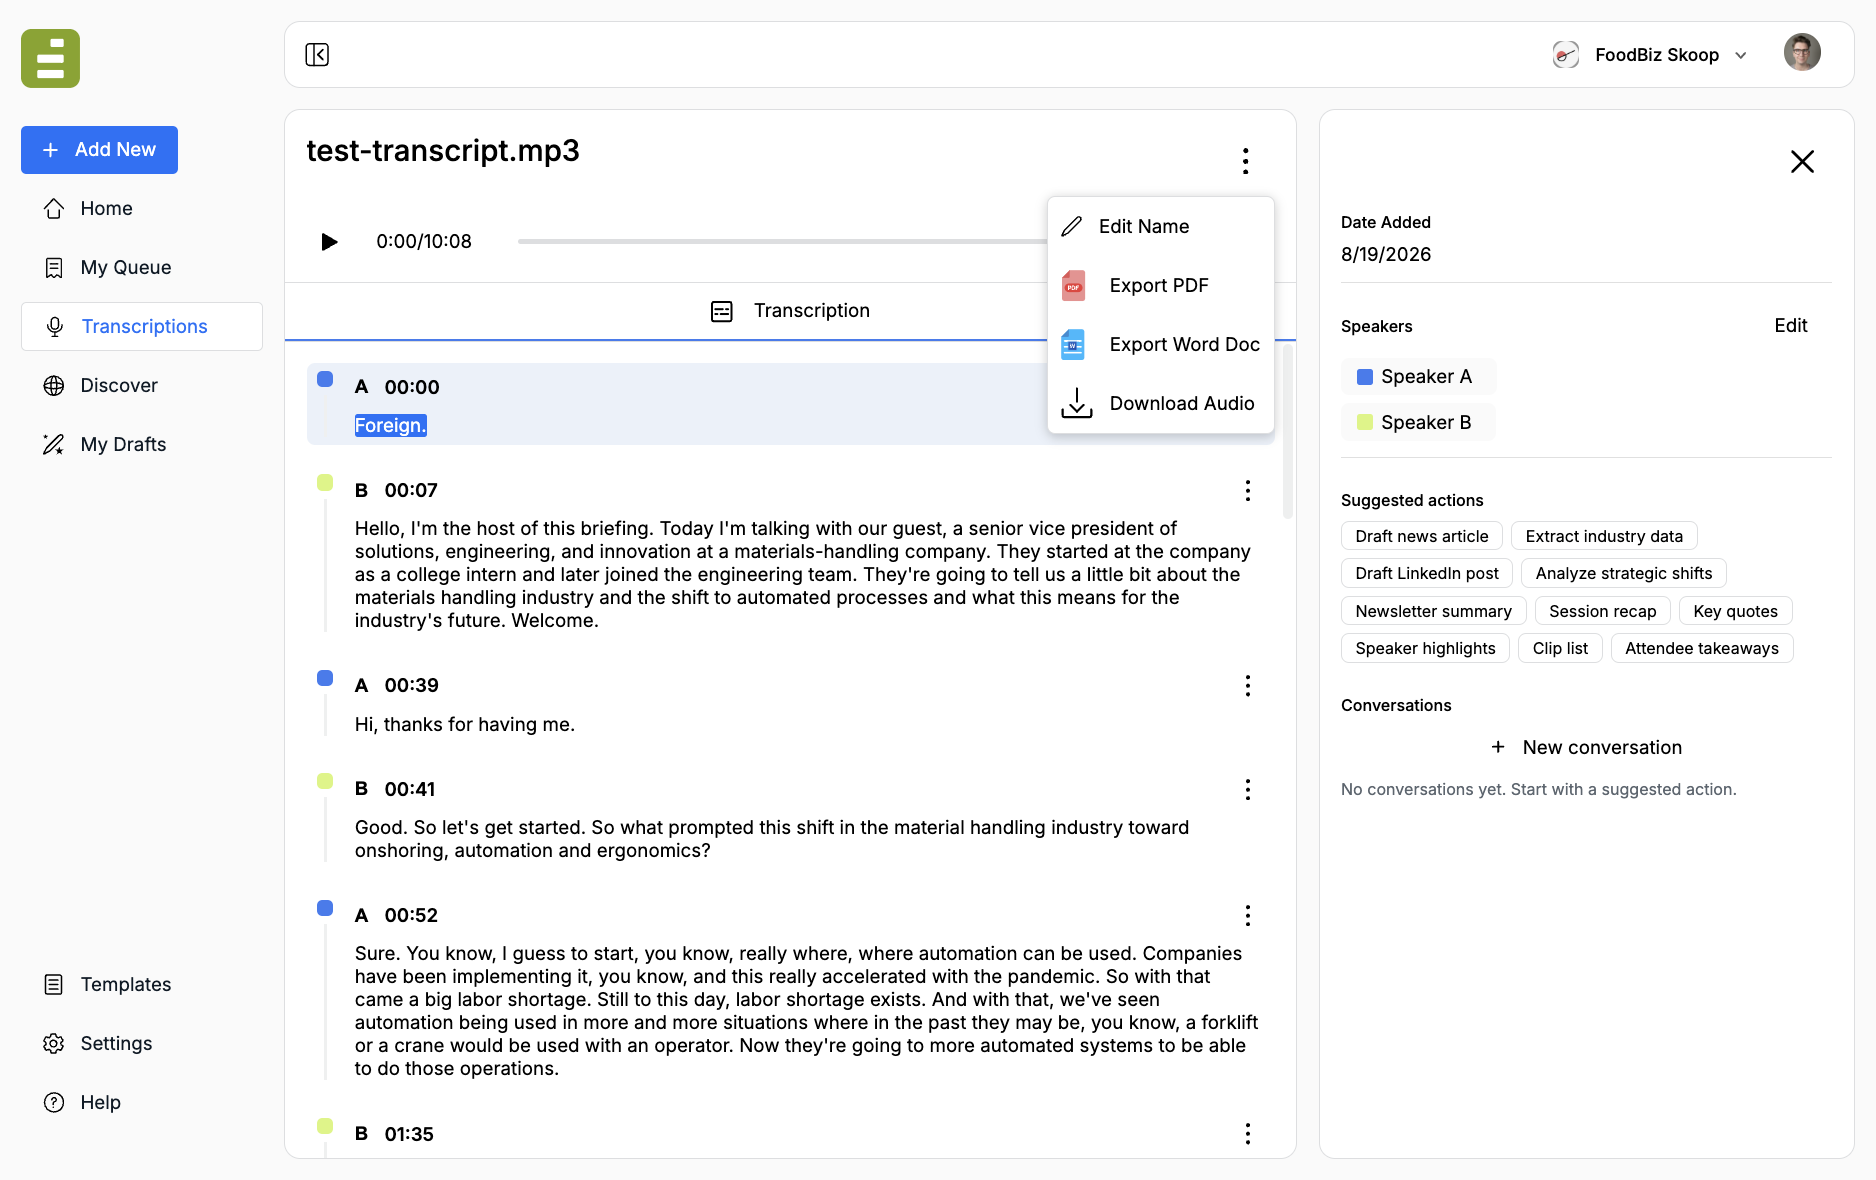
Task: Click Draft news article suggestion
Action: click(x=1421, y=536)
